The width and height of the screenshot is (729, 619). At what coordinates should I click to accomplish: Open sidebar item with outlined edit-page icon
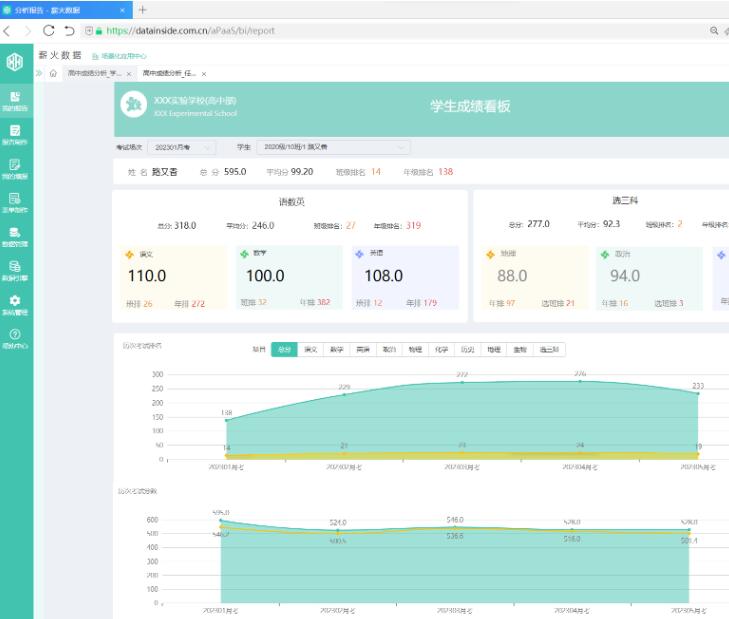point(15,169)
